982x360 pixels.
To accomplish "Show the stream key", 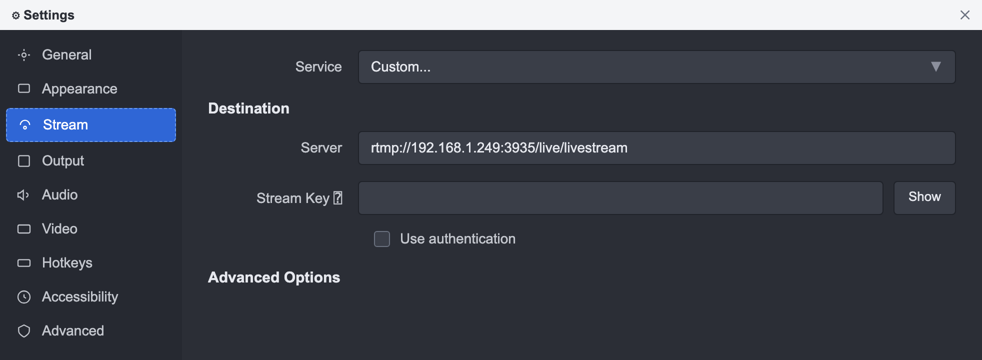I will pos(924,198).
